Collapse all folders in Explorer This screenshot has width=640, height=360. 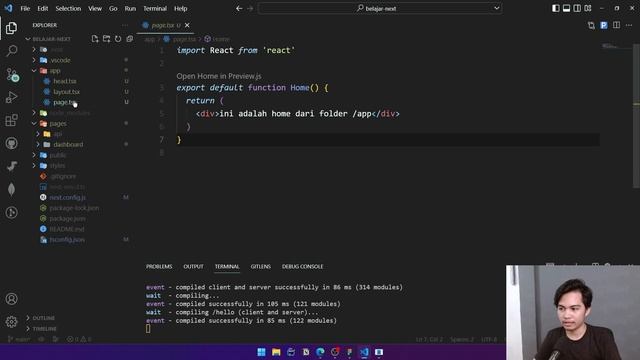click(x=130, y=39)
